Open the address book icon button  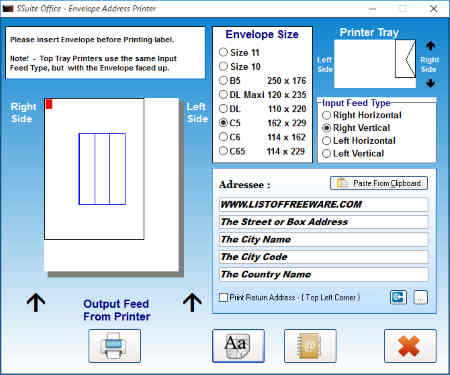(x=310, y=346)
